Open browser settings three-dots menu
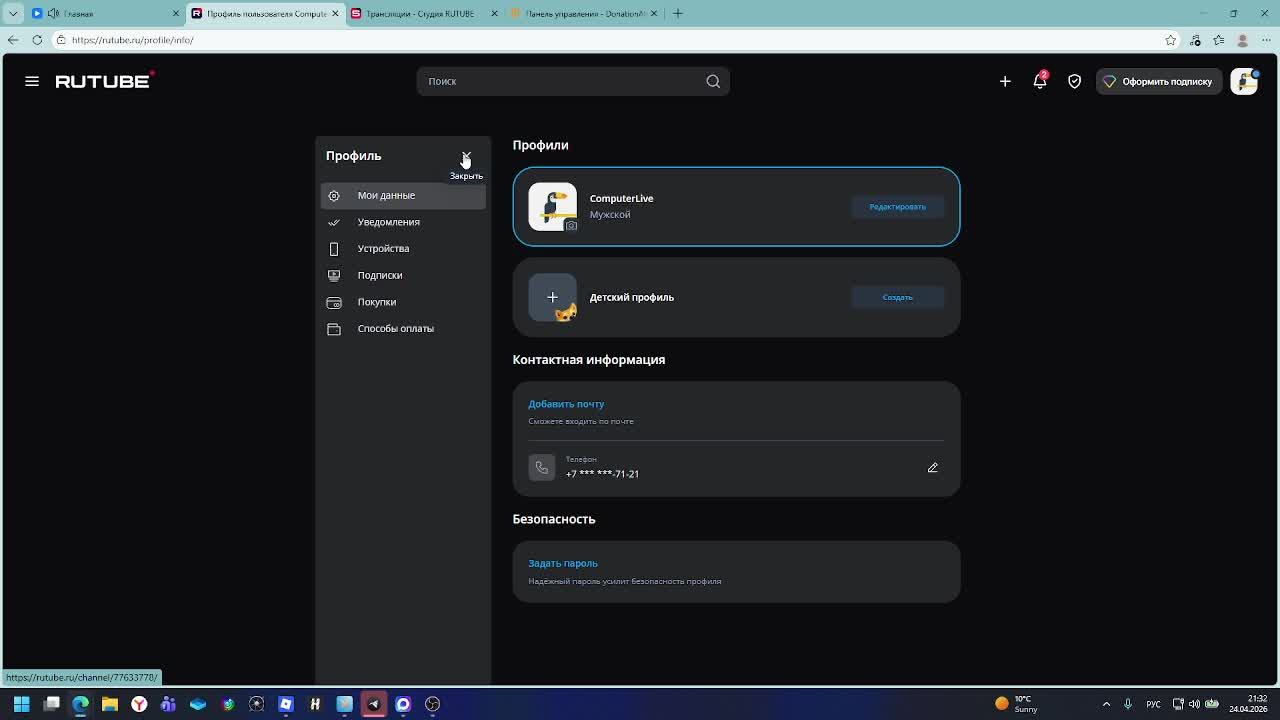This screenshot has height=720, width=1280. [1266, 40]
